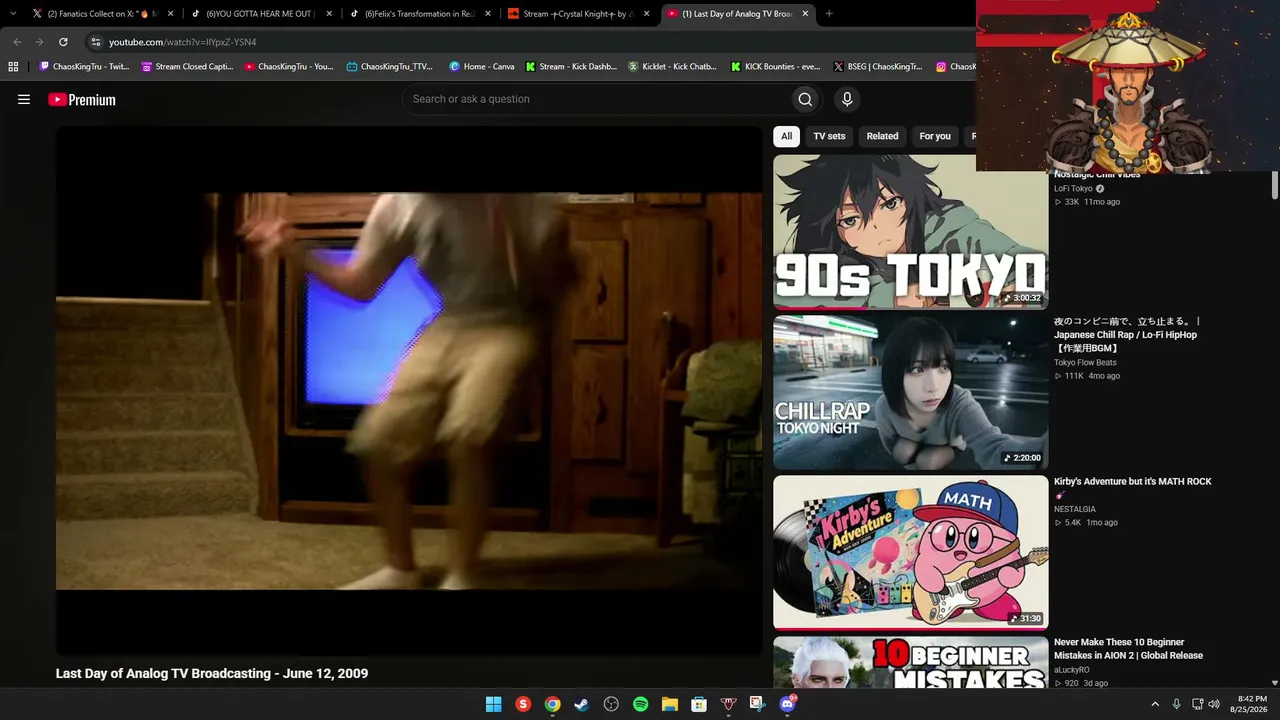Close the Fanatics Collect tab

(170, 14)
